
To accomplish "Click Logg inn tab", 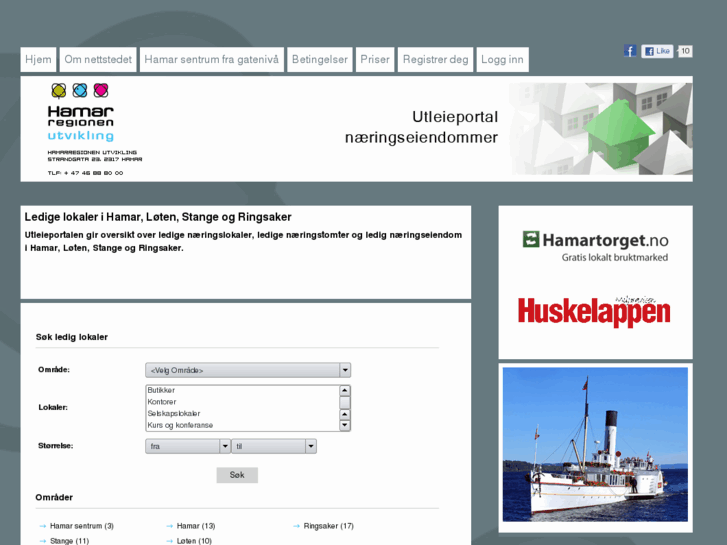I will pyautogui.click(x=502, y=59).
